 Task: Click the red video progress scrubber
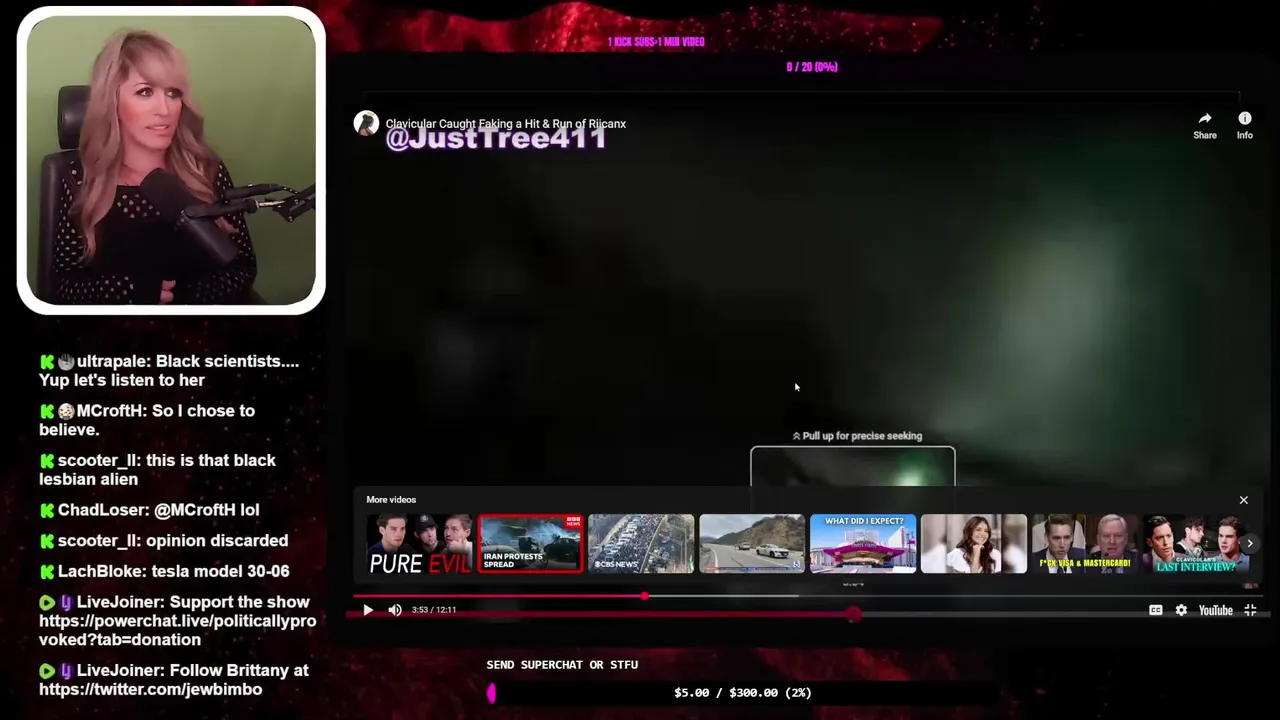(x=645, y=596)
